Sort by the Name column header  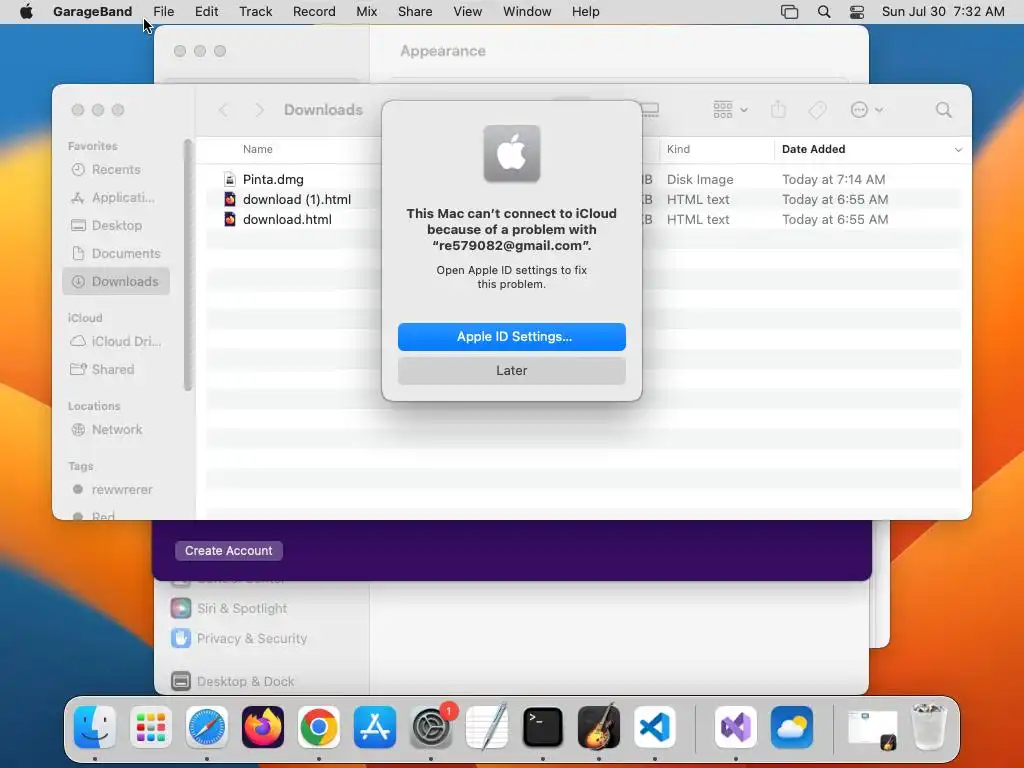[x=257, y=149]
